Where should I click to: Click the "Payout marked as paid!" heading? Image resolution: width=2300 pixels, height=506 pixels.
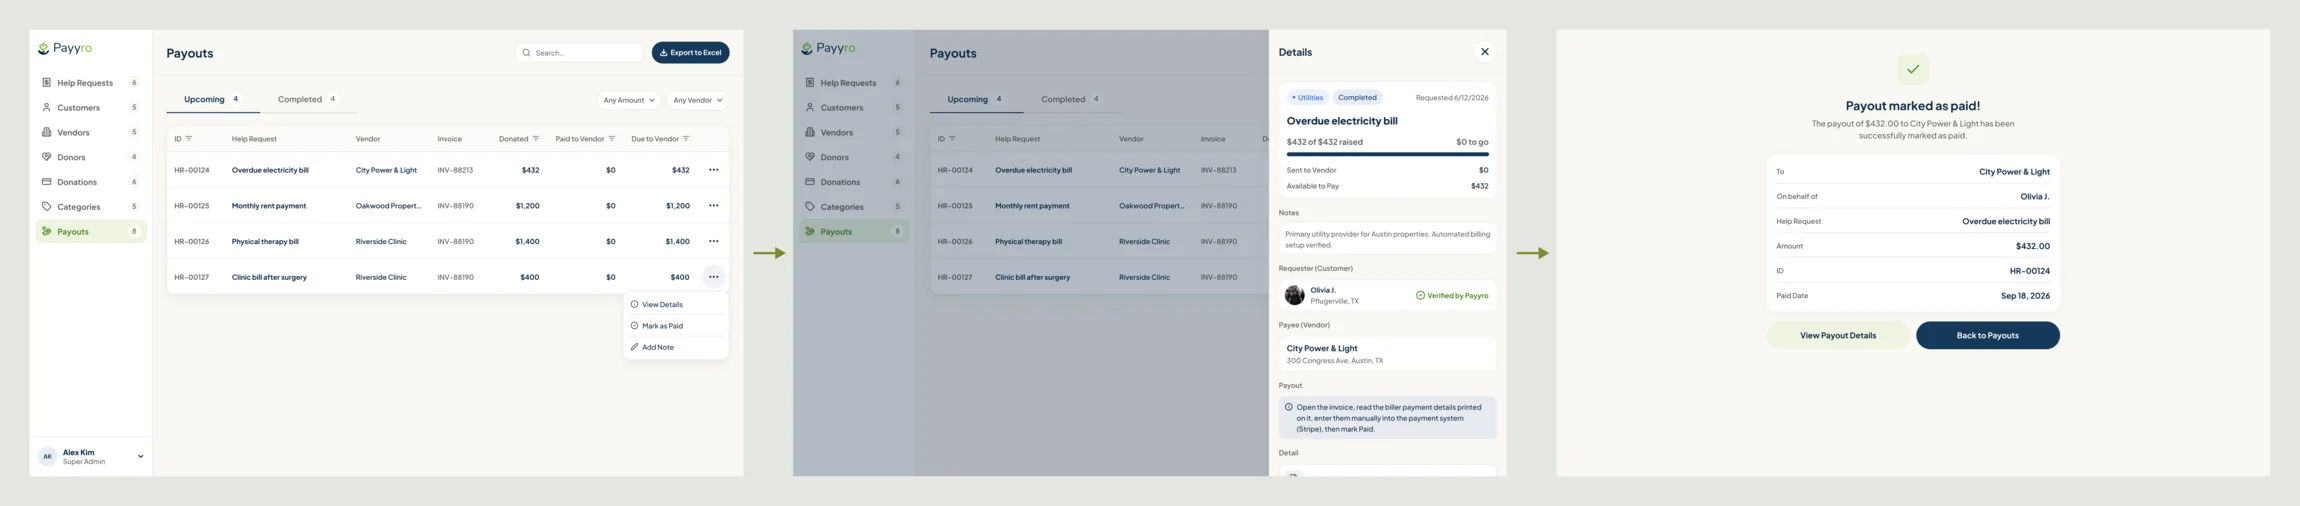(x=1912, y=105)
